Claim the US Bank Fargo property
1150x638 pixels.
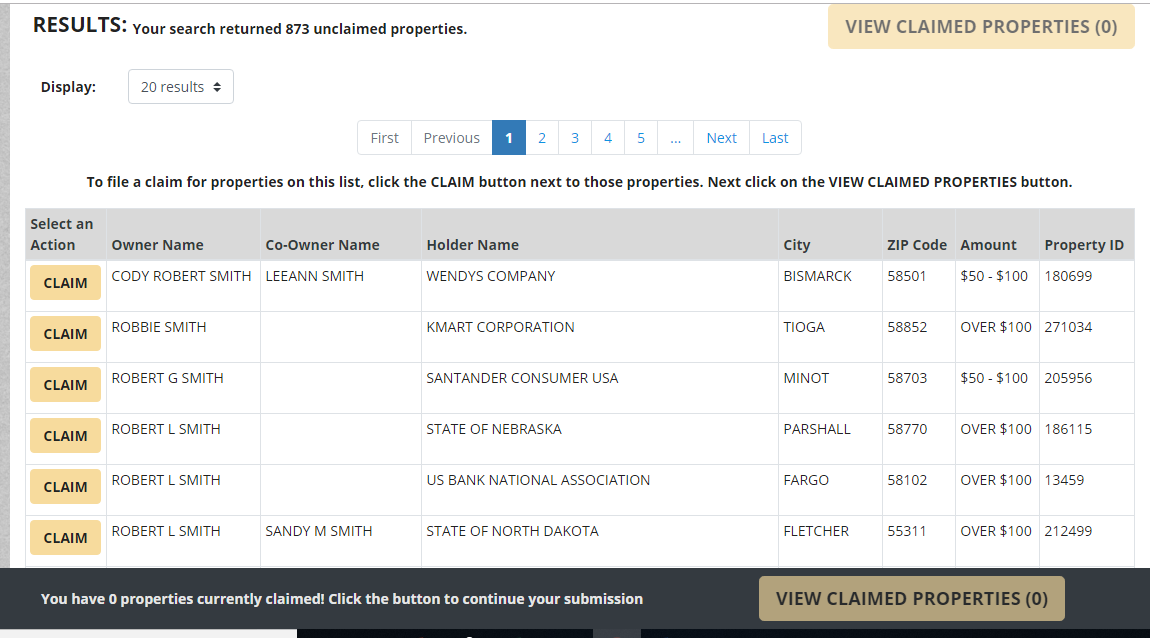point(64,486)
